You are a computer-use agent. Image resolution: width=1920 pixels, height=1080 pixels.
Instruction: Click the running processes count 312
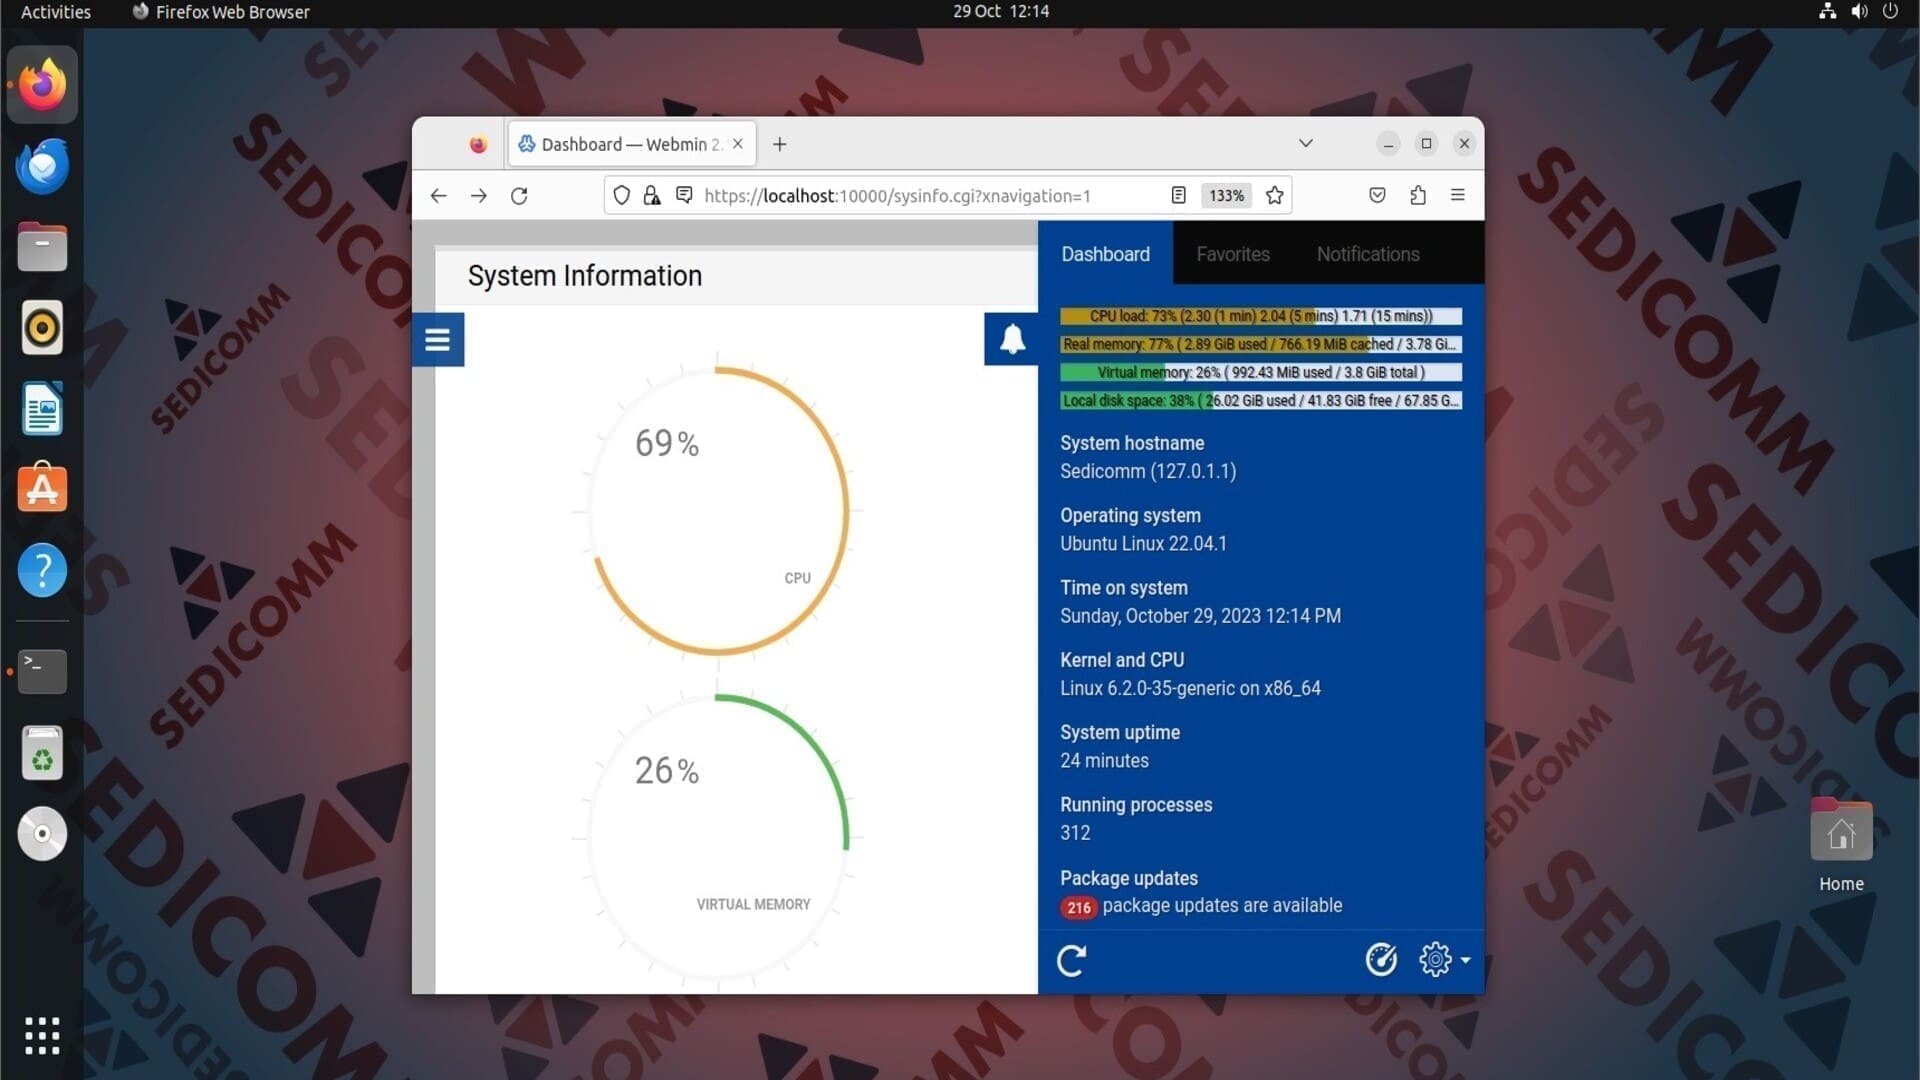click(1075, 833)
